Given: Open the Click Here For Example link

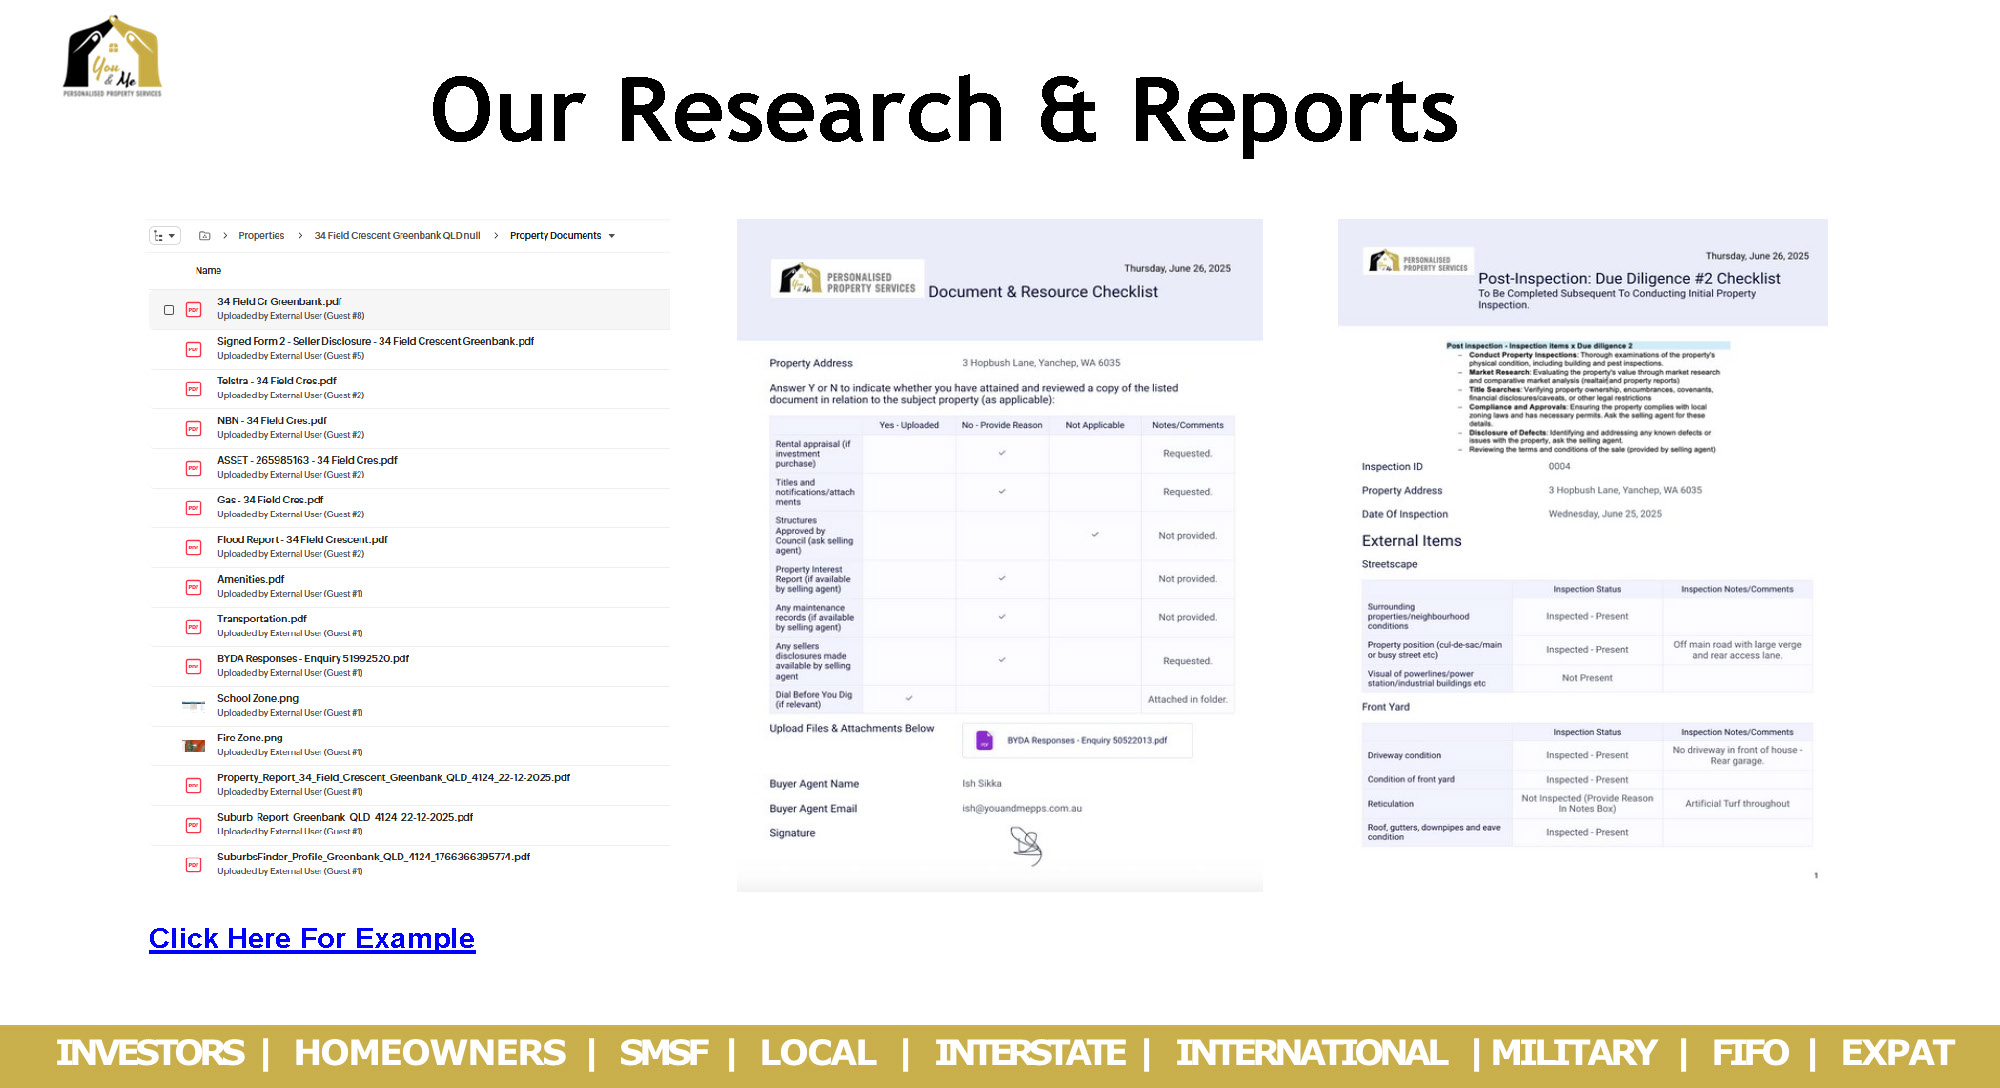Looking at the screenshot, I should [312, 938].
